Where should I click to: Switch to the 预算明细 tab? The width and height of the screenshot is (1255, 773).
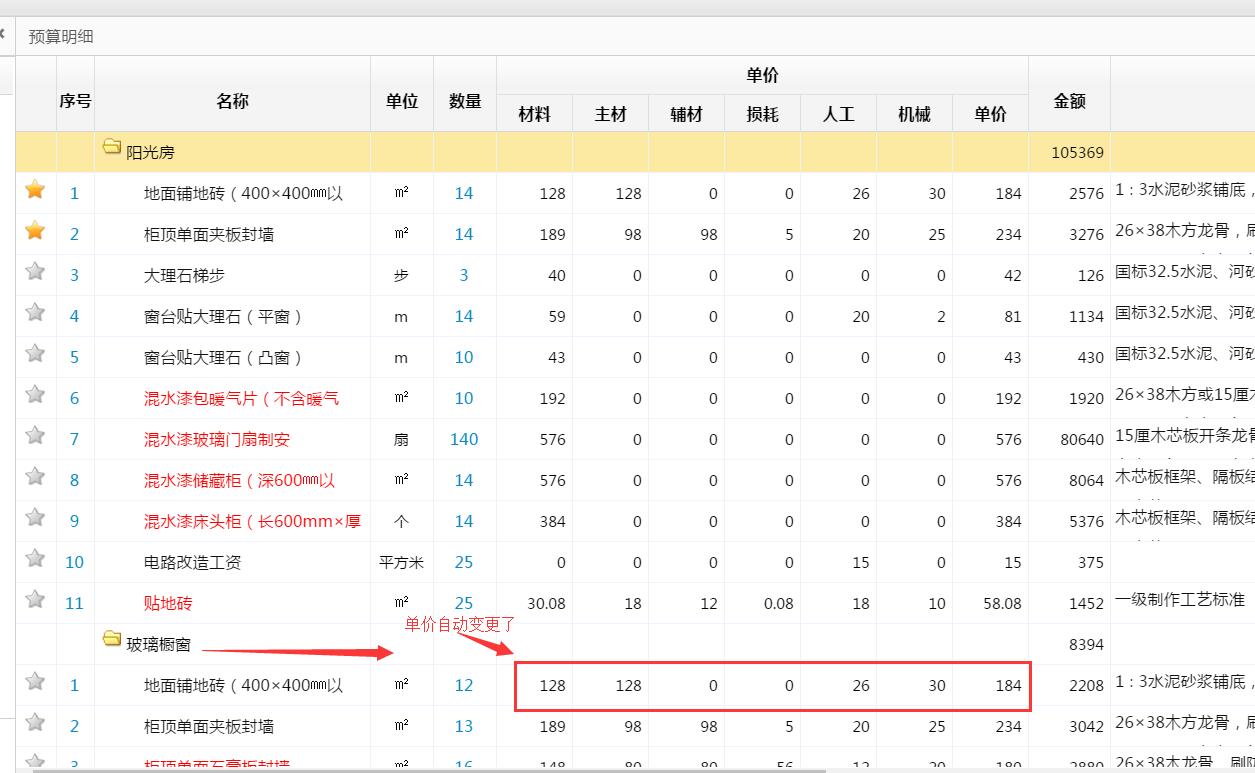pos(62,35)
